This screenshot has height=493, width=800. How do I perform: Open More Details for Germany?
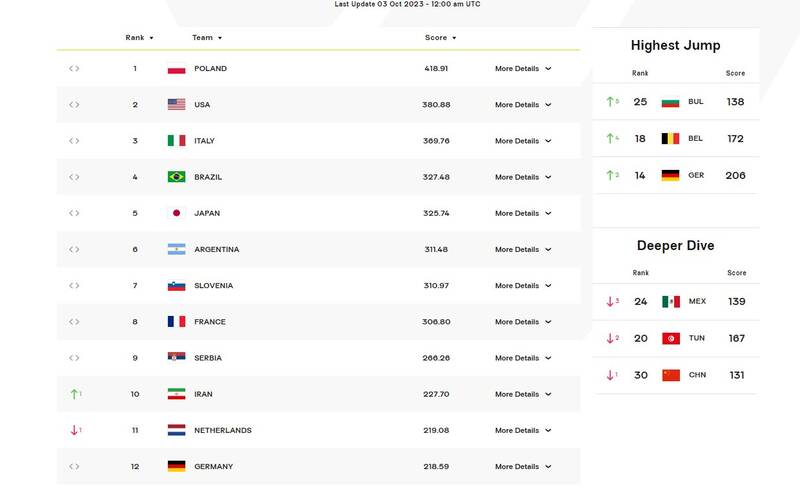tap(523, 467)
